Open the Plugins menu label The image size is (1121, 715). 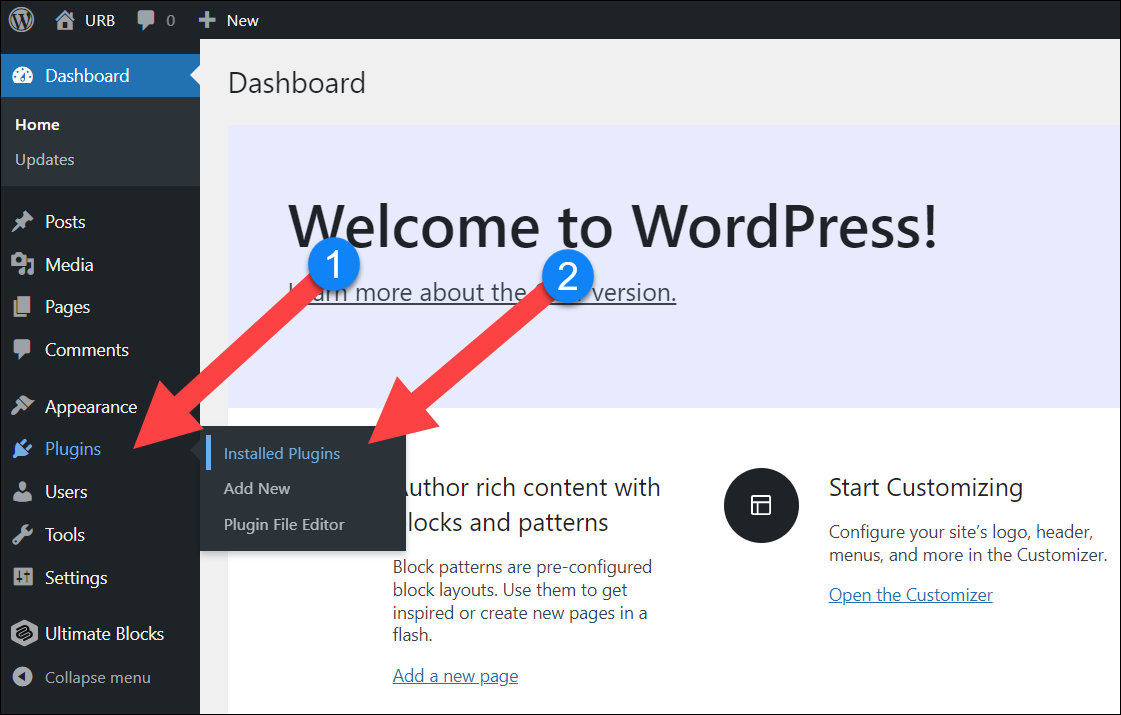click(x=73, y=449)
